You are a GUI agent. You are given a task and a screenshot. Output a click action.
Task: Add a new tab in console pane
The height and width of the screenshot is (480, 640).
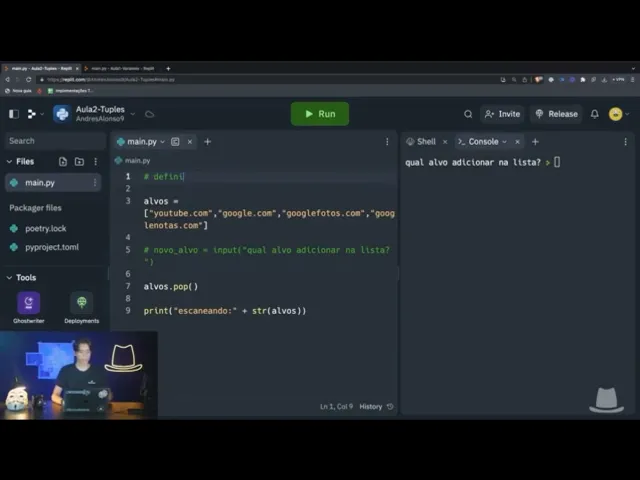click(x=535, y=142)
